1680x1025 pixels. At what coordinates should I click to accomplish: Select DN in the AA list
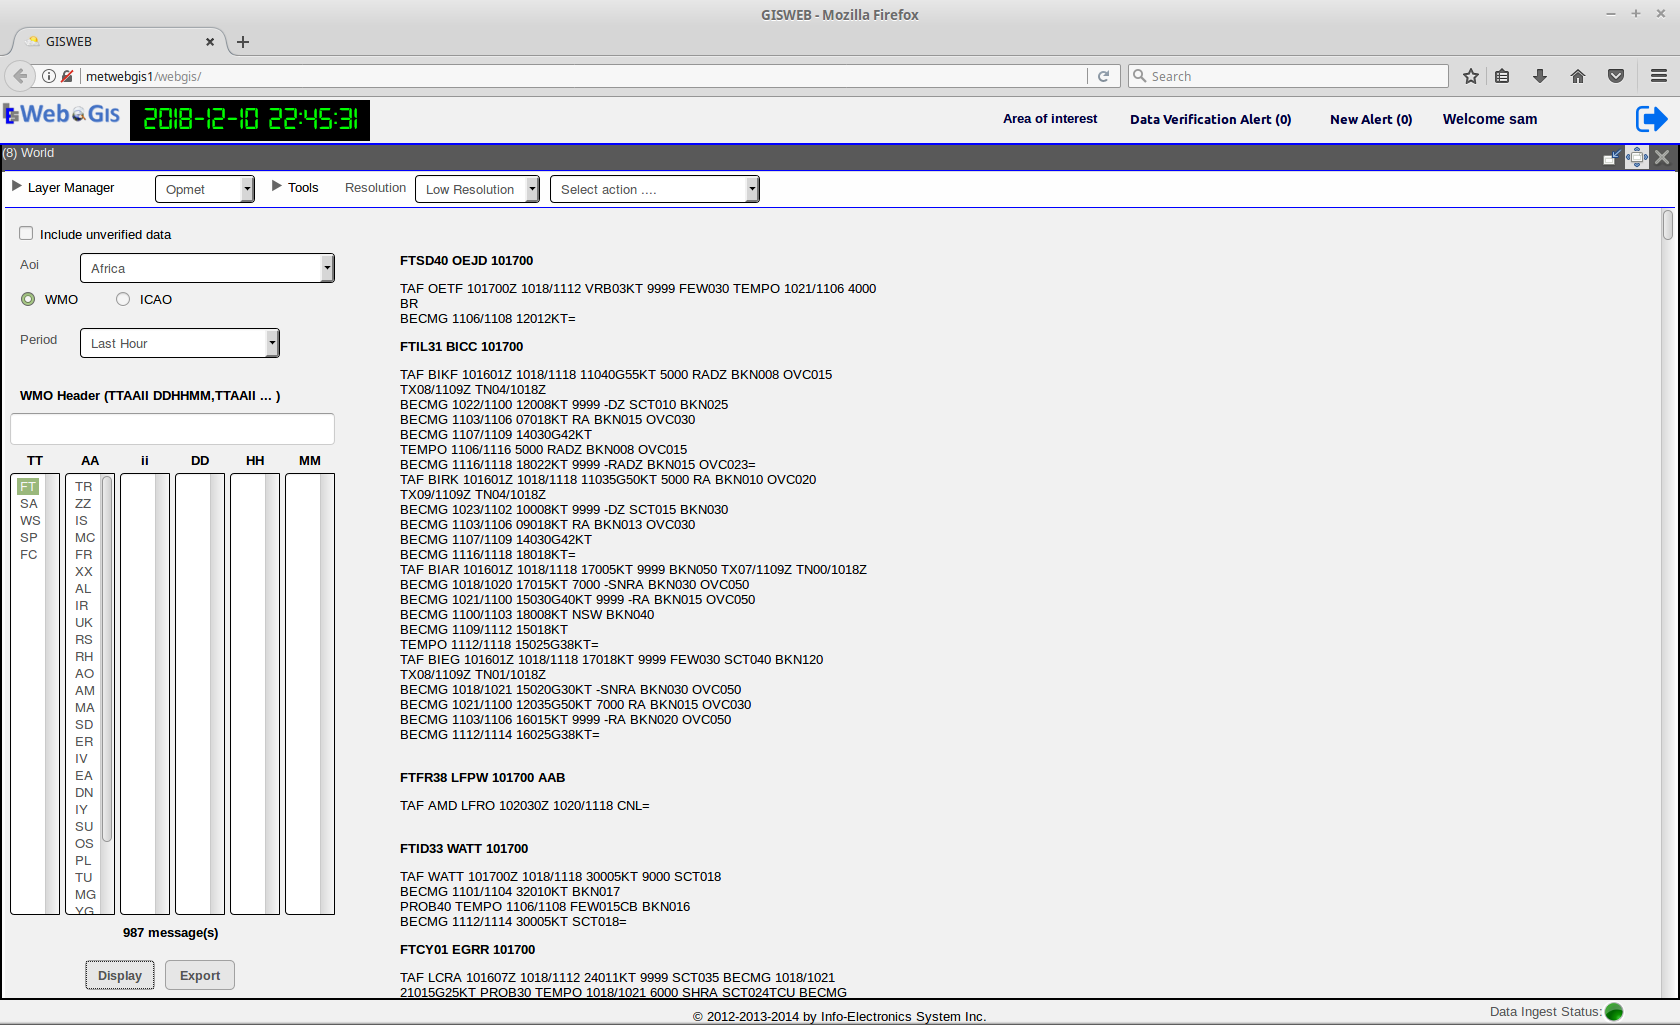84,792
